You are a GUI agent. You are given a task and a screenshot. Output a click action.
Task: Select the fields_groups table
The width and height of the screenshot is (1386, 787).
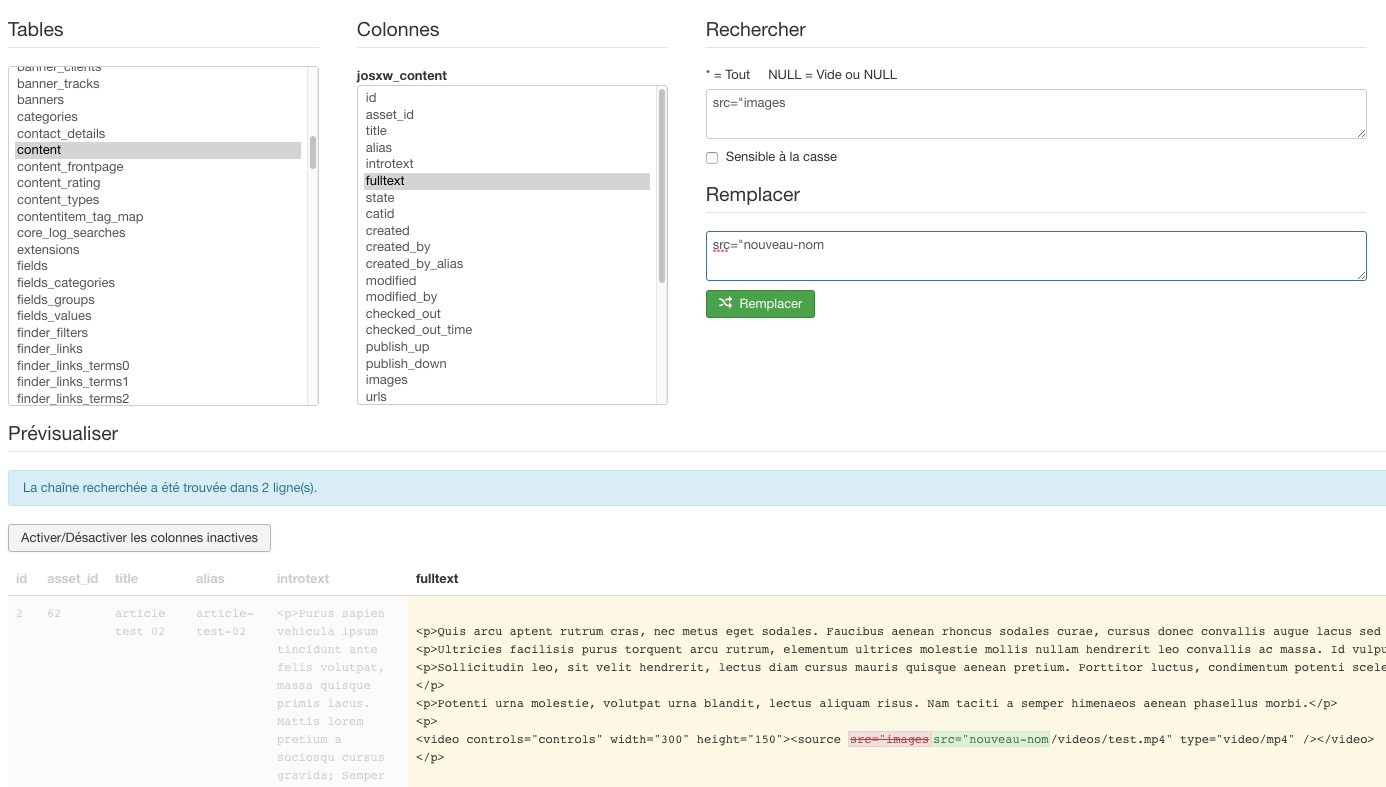[158, 300]
